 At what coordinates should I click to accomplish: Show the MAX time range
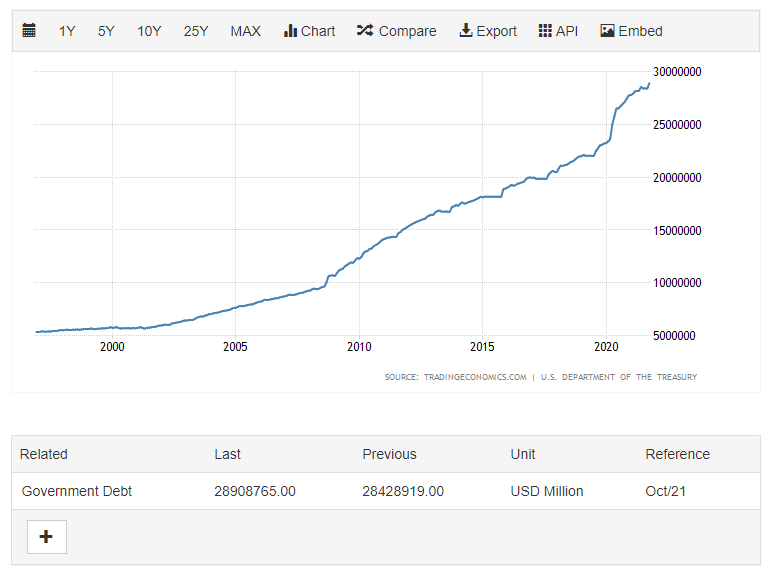point(245,31)
